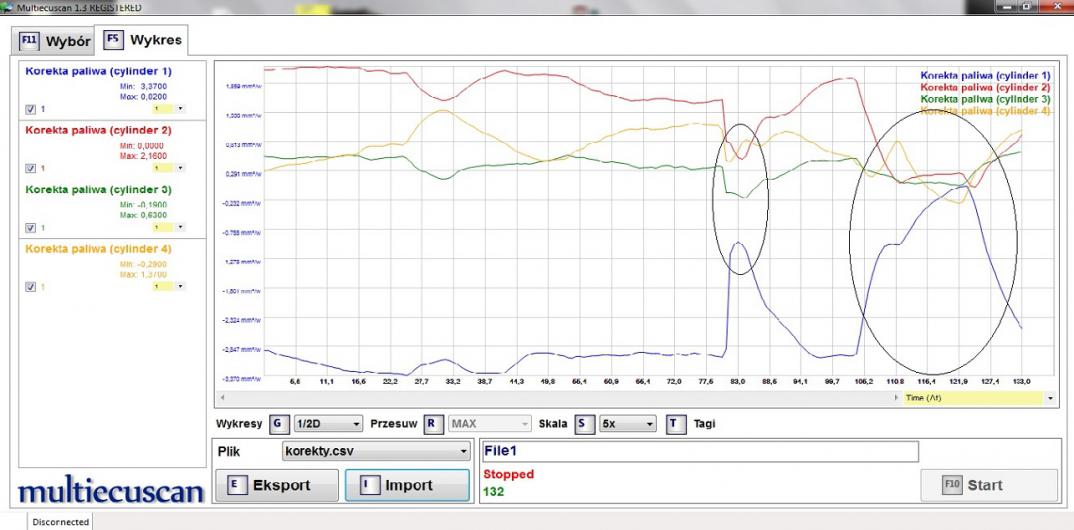Click the I shortcut icon on Import
The height and width of the screenshot is (530, 1074).
[x=369, y=485]
